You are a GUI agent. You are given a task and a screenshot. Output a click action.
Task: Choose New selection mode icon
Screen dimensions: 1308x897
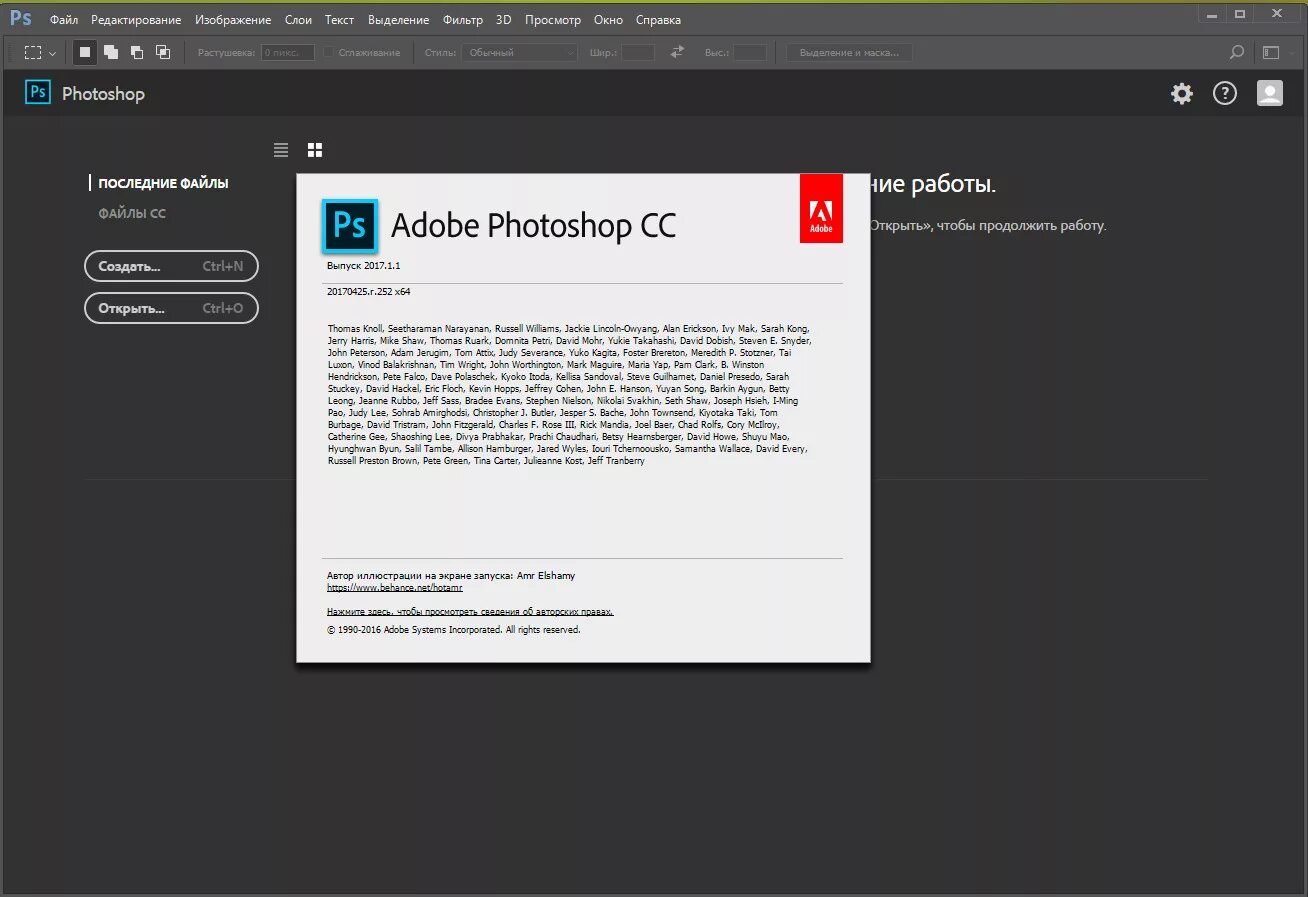click(85, 52)
